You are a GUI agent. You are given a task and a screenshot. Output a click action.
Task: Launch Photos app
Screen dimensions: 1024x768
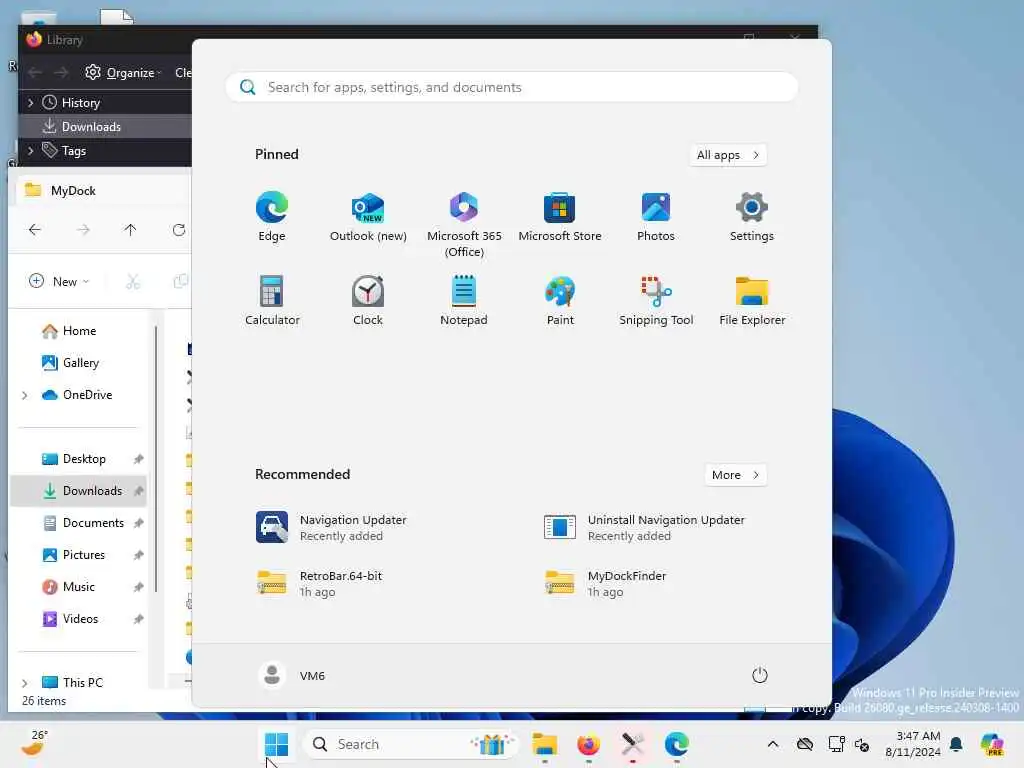(656, 217)
